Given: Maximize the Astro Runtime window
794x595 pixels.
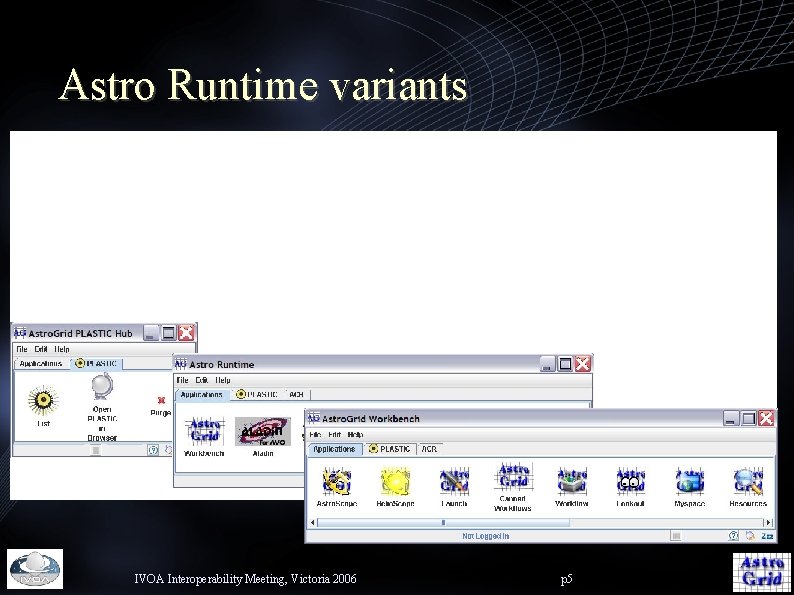Looking at the screenshot, I should pos(565,364).
